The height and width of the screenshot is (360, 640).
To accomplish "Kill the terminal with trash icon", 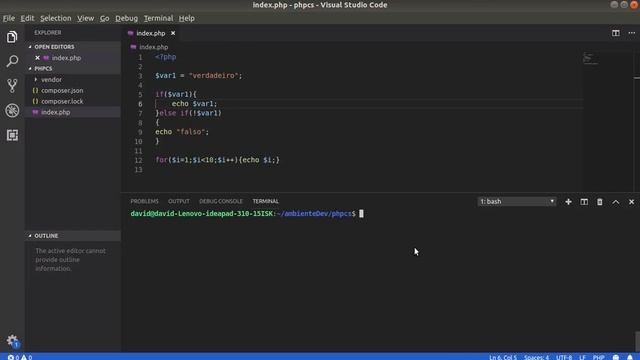I will (600, 202).
